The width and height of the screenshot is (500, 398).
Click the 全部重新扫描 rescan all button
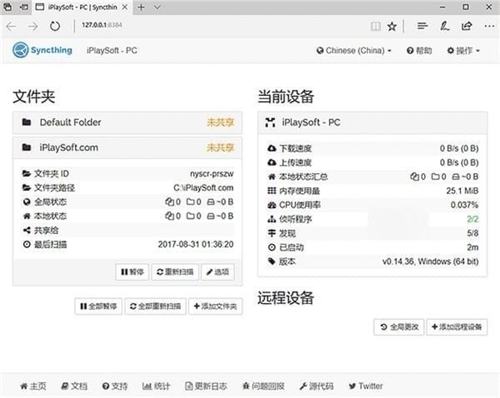tap(155, 306)
